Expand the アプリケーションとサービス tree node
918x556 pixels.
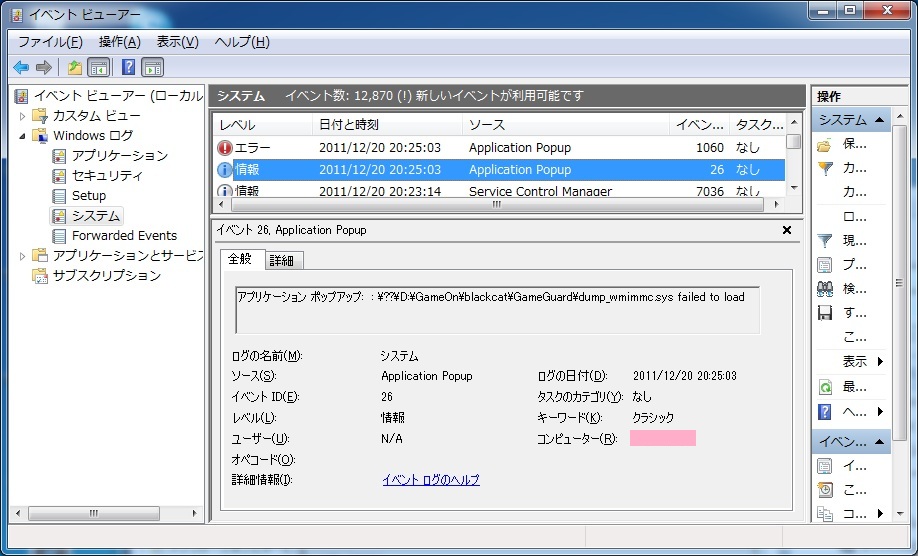coord(23,256)
